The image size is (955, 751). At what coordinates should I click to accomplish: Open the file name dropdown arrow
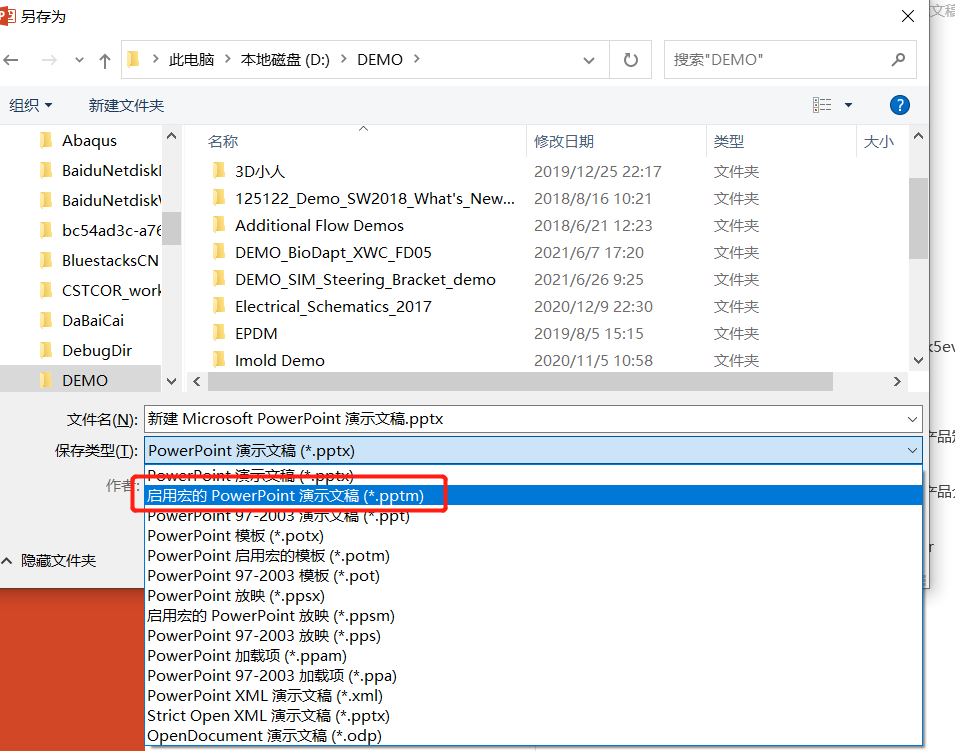[x=911, y=419]
